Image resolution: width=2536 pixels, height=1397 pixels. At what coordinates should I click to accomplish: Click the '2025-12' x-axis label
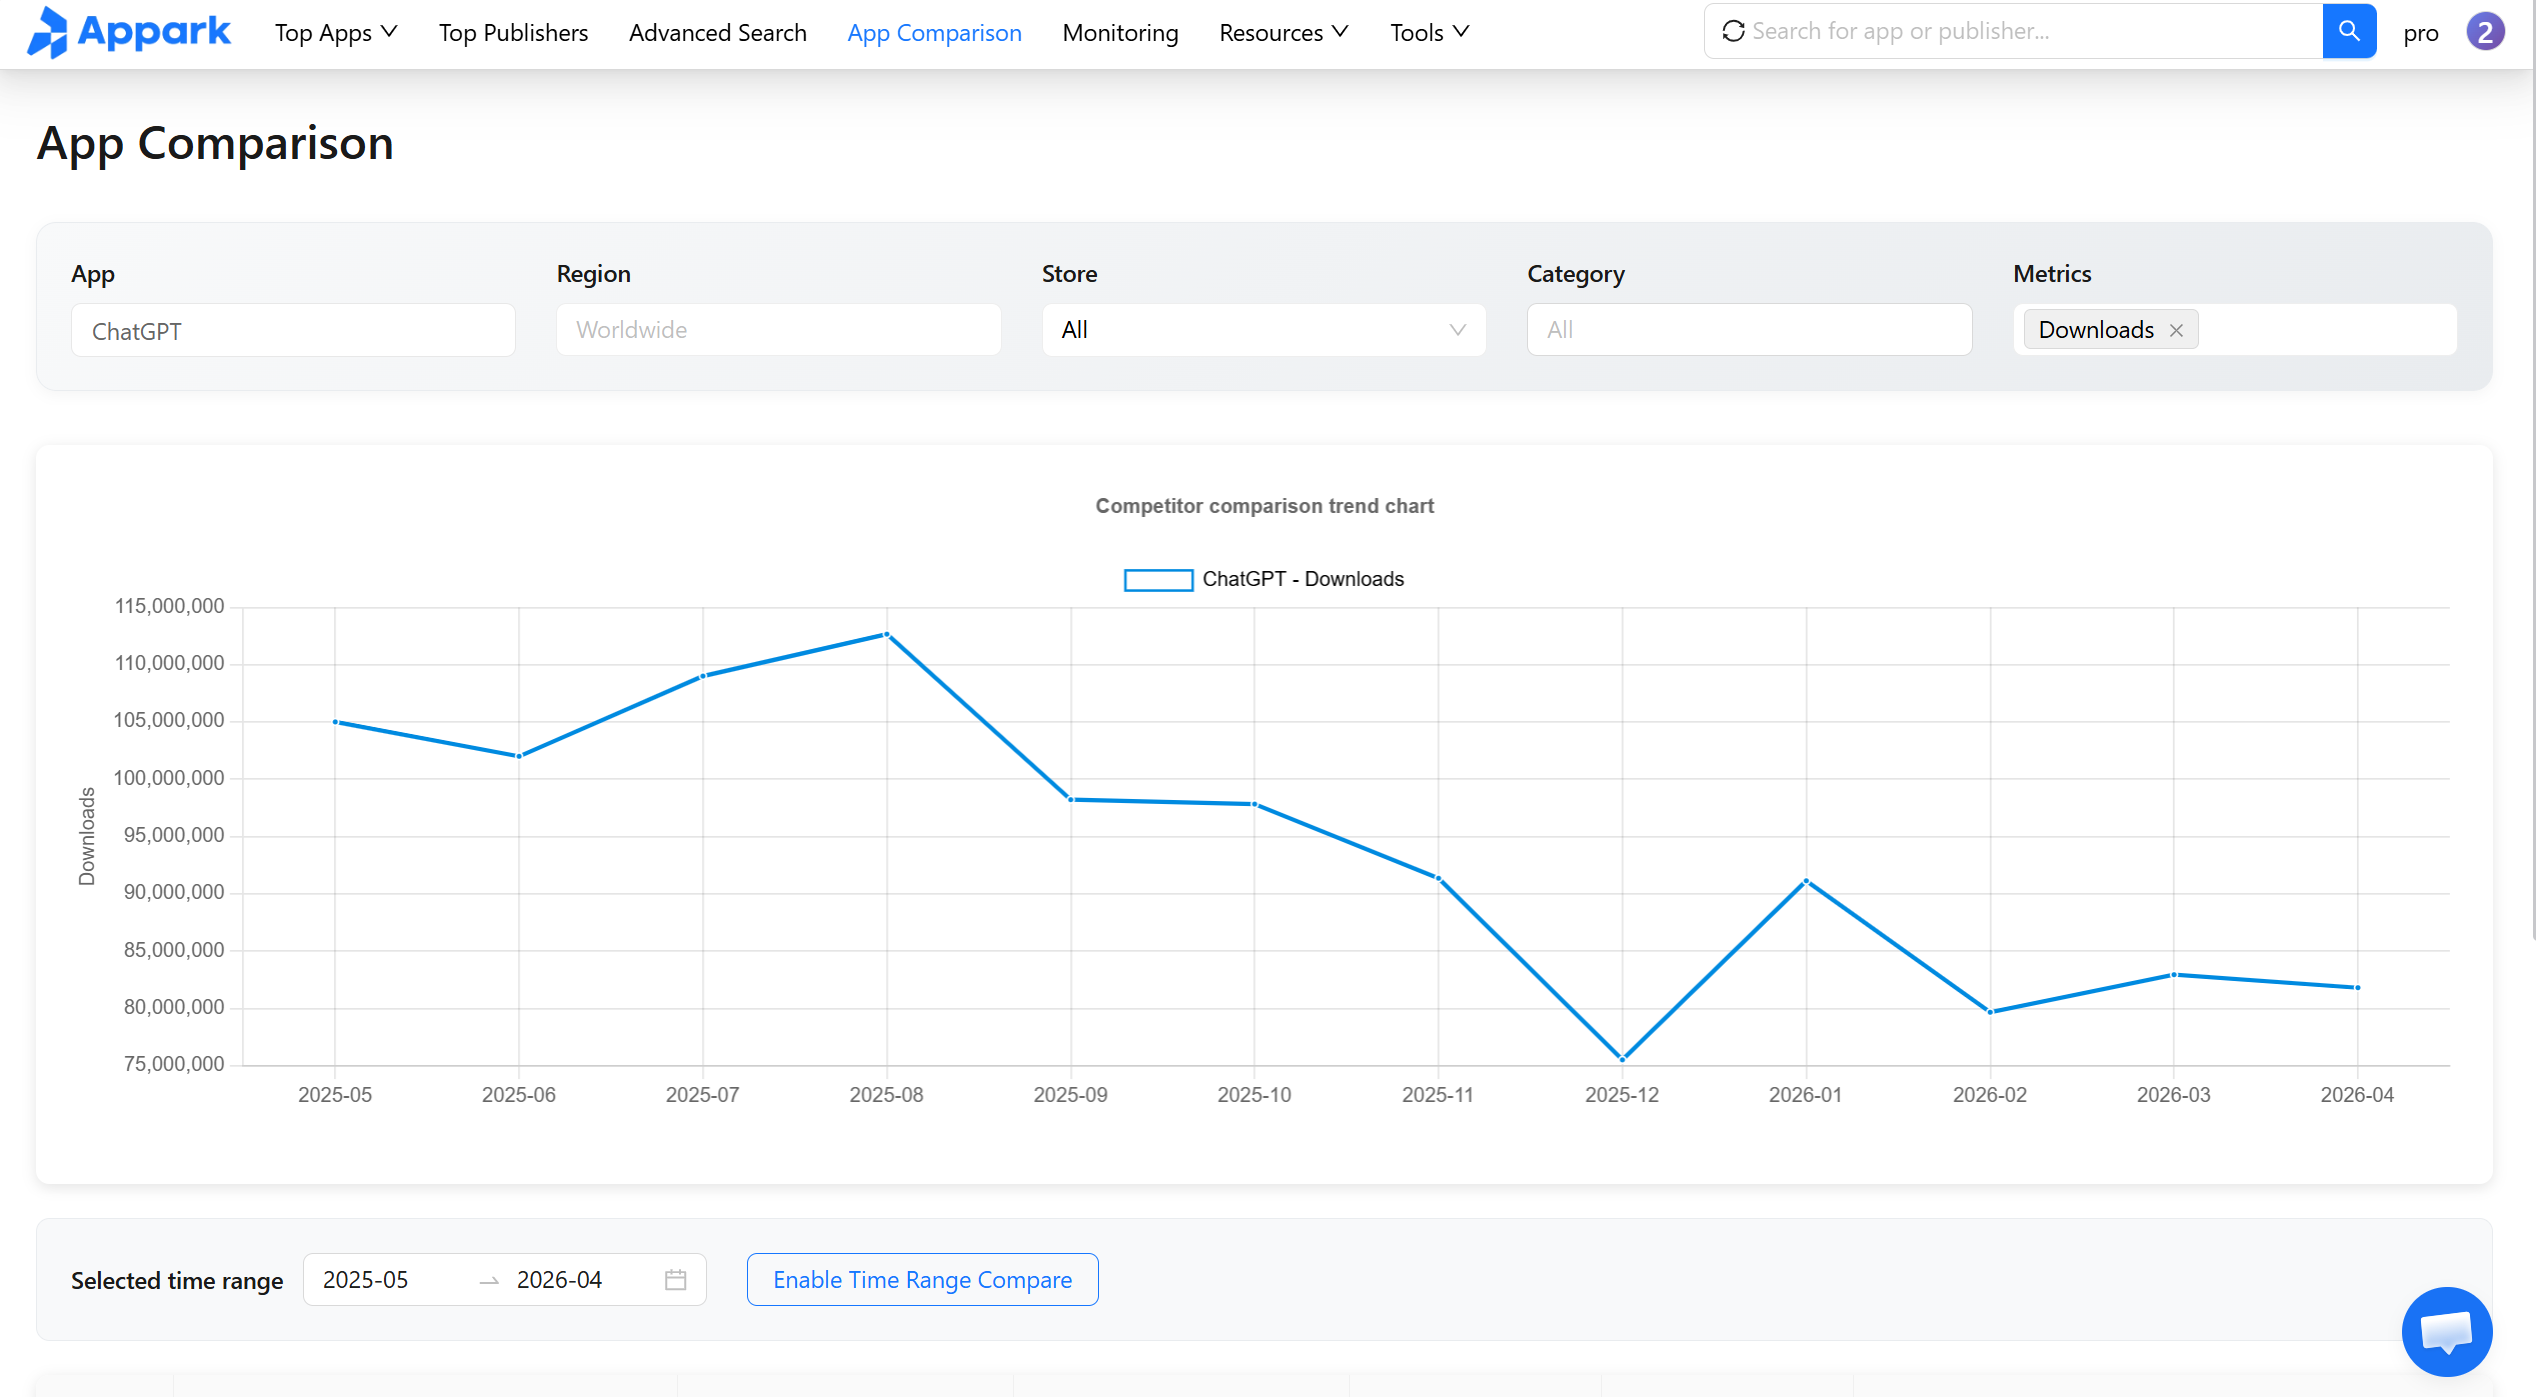pos(1622,1095)
